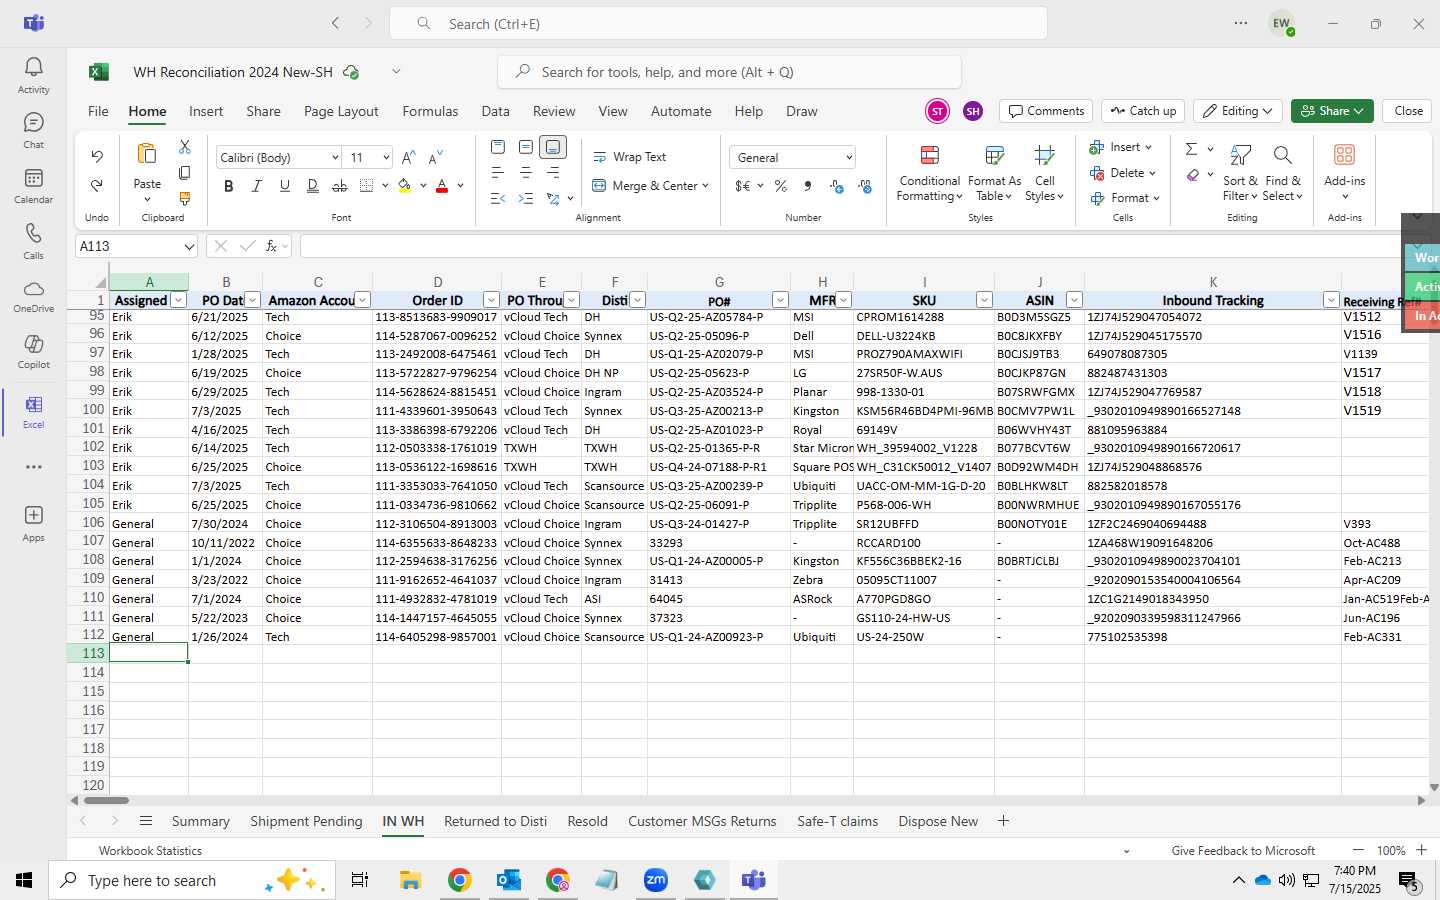The height and width of the screenshot is (900, 1440).
Task: Open Calls in Teams sidebar
Action: click(x=33, y=241)
